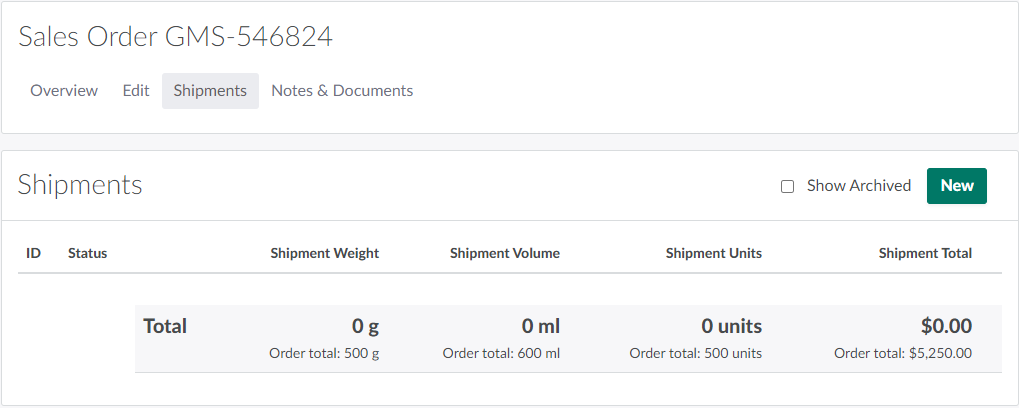Image resolution: width=1019 pixels, height=408 pixels.
Task: Click the ID column header
Action: [33, 253]
